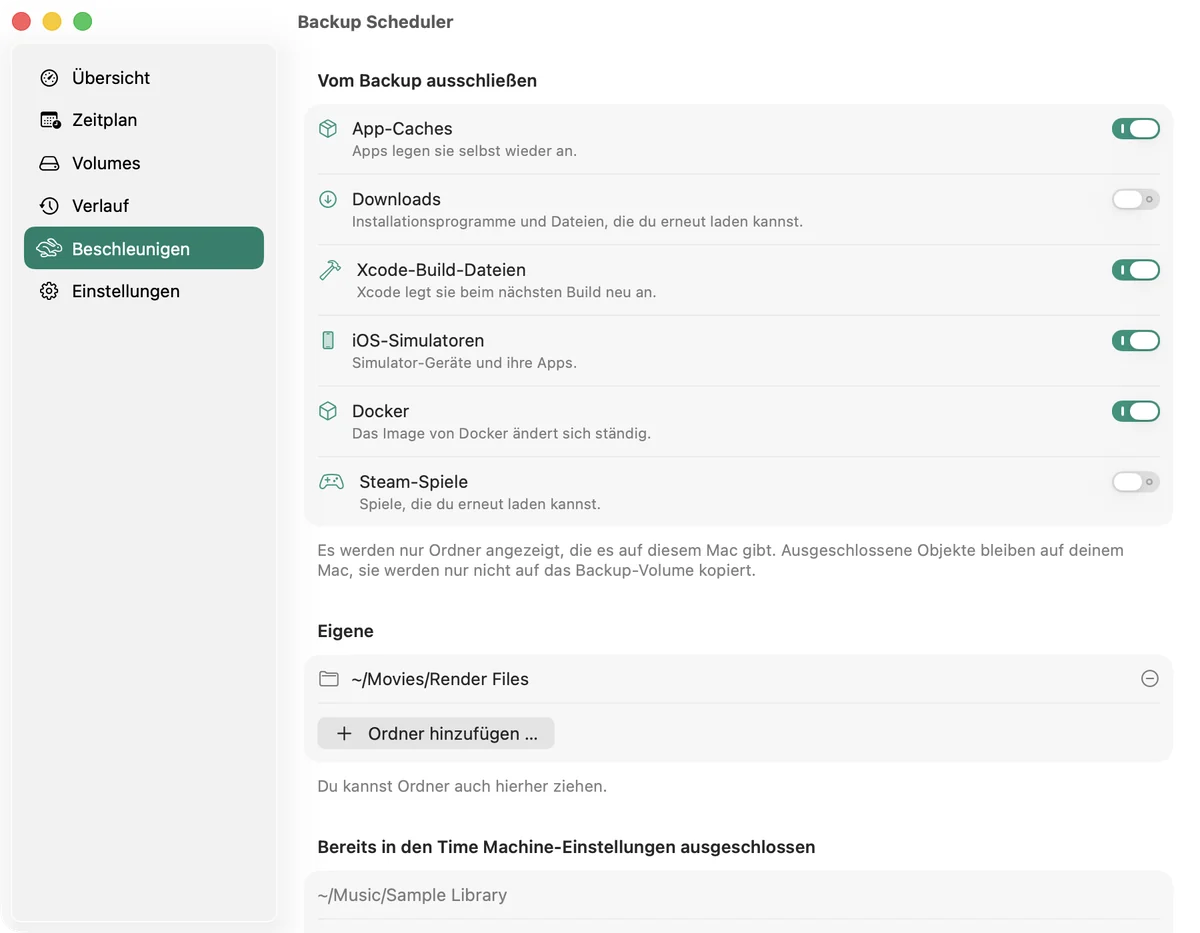
Task: Click 'Simulator-Geräte und ihre Apps.' description
Action: tap(464, 363)
